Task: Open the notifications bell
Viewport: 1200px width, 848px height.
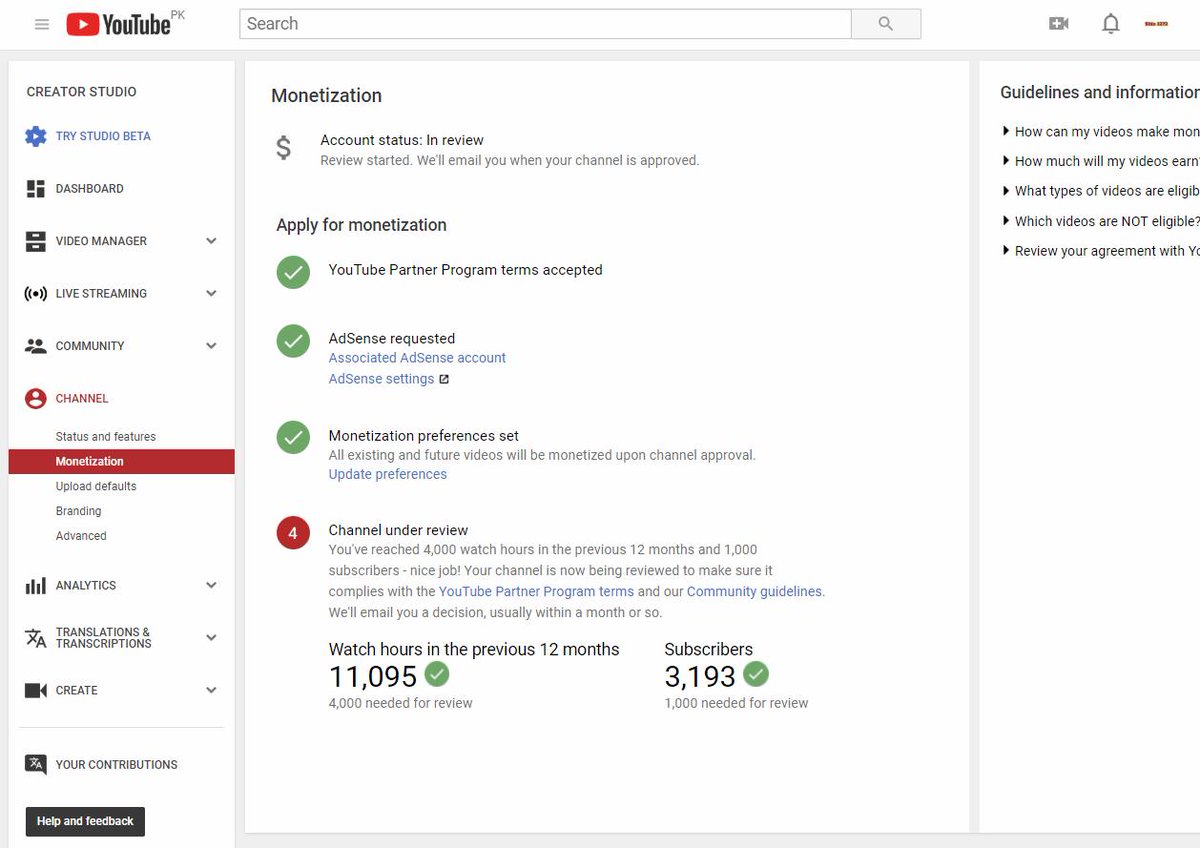Action: point(1111,24)
